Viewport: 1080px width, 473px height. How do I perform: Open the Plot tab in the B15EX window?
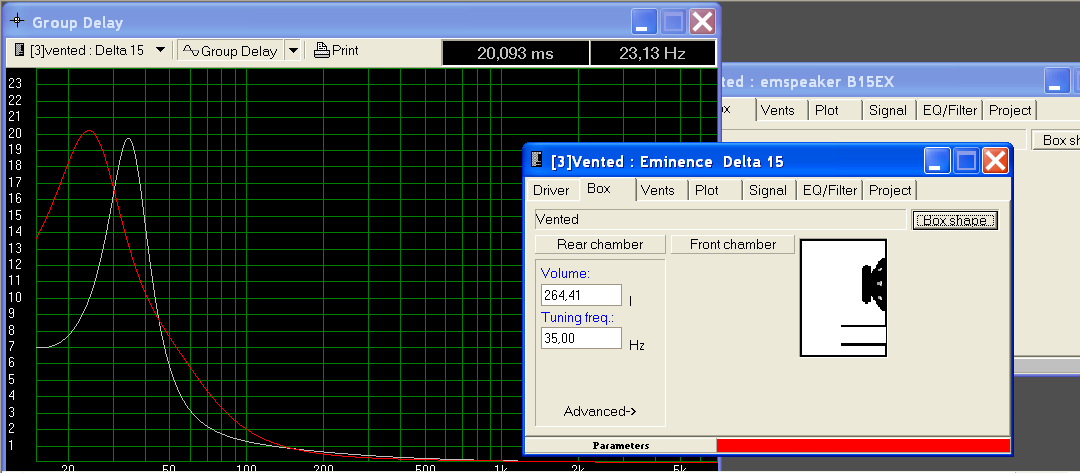pyautogui.click(x=827, y=110)
